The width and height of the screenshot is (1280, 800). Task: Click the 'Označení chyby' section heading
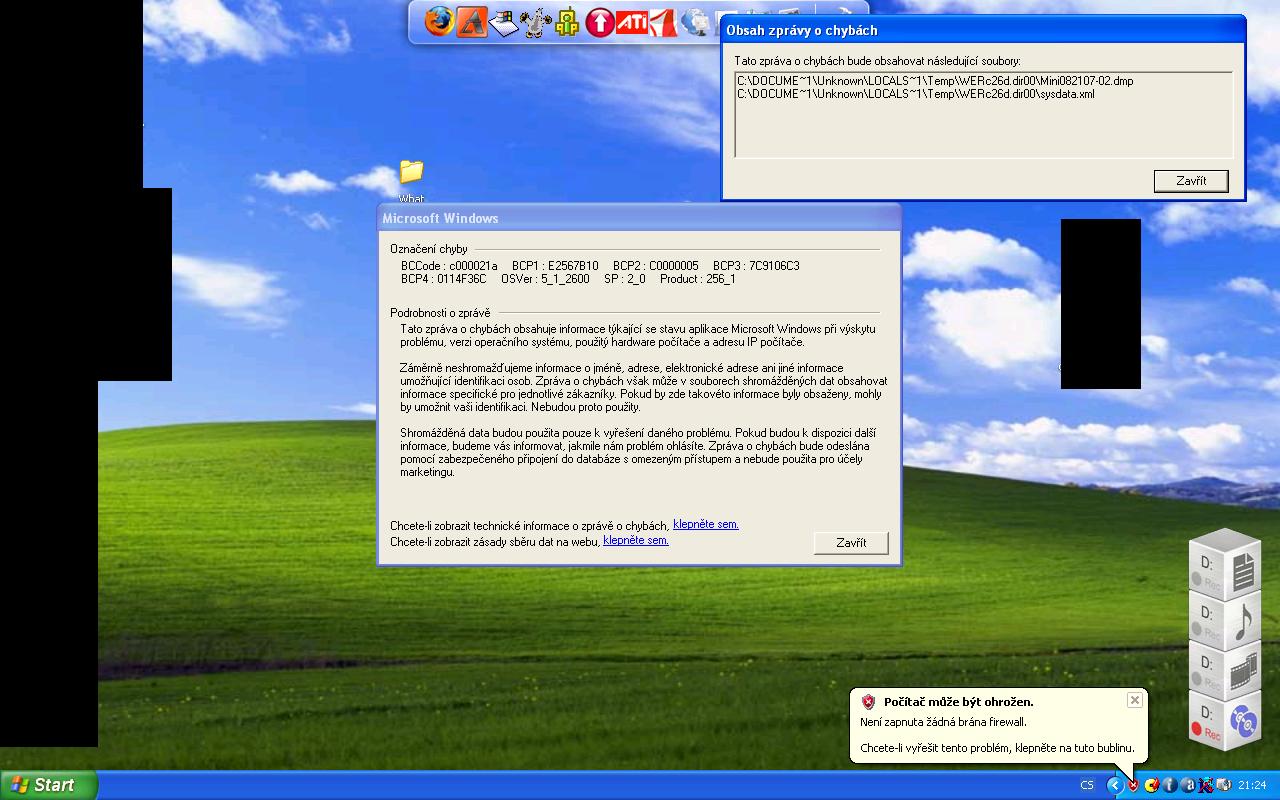[x=429, y=249]
